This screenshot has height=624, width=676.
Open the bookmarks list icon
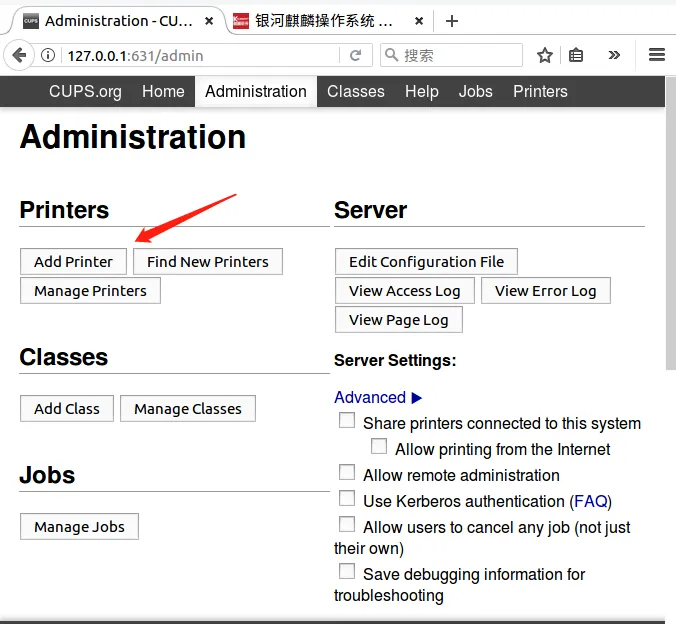point(576,56)
